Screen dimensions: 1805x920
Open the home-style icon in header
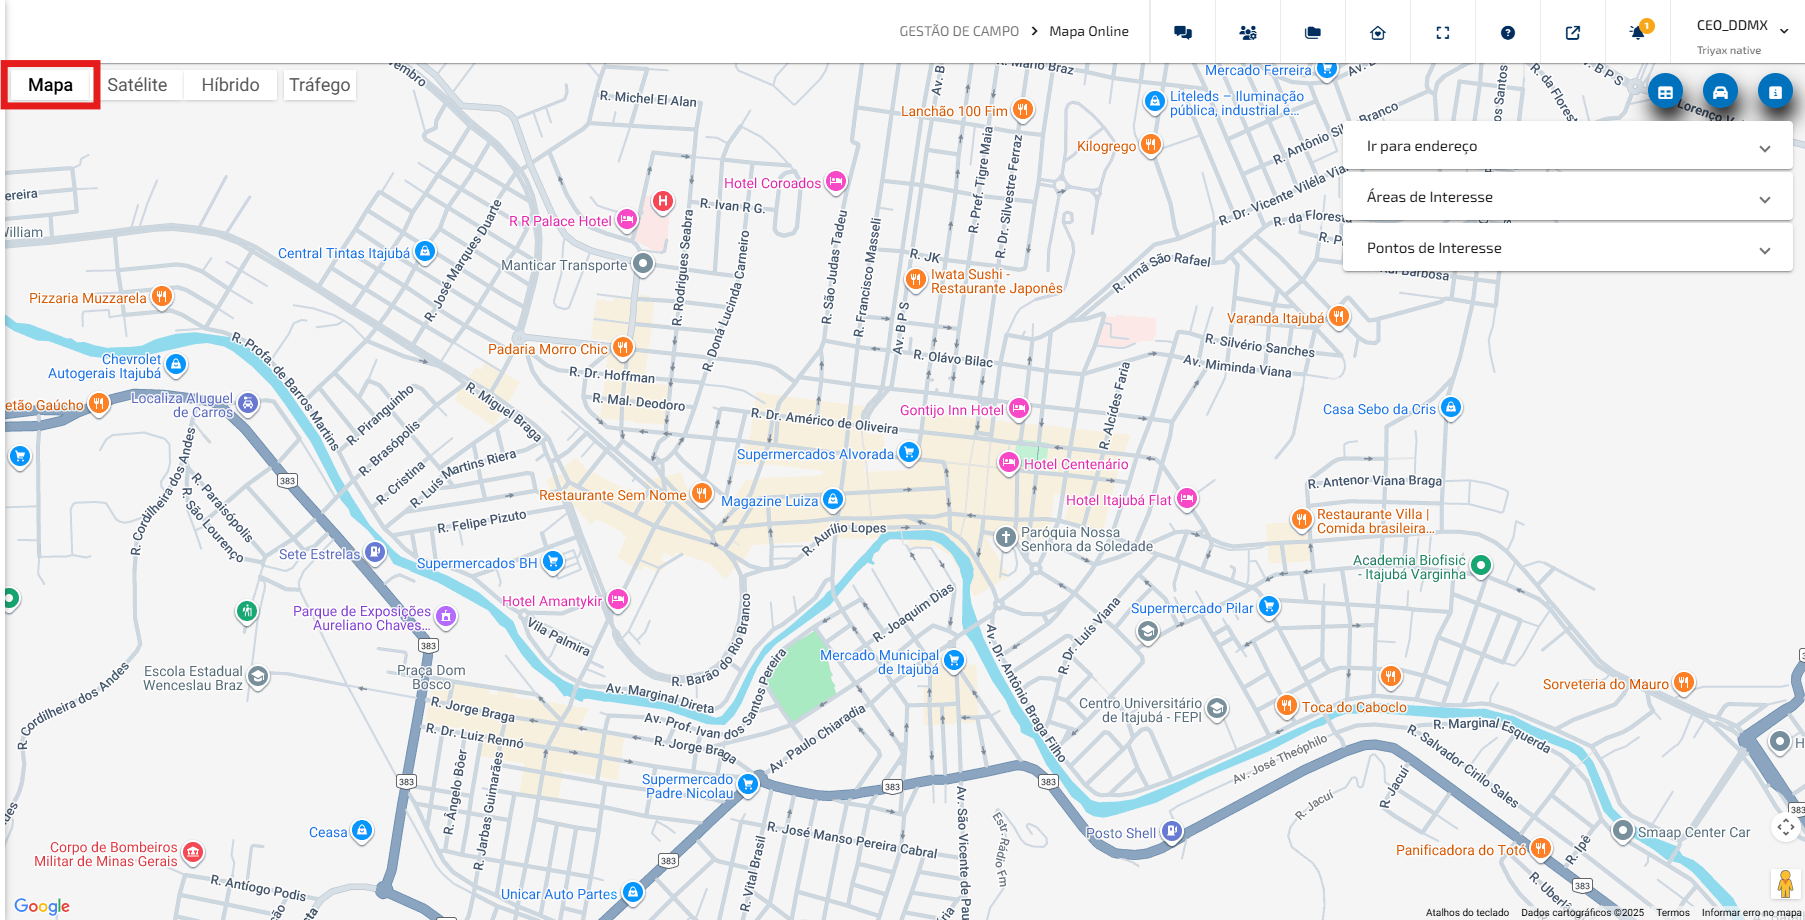(x=1378, y=32)
